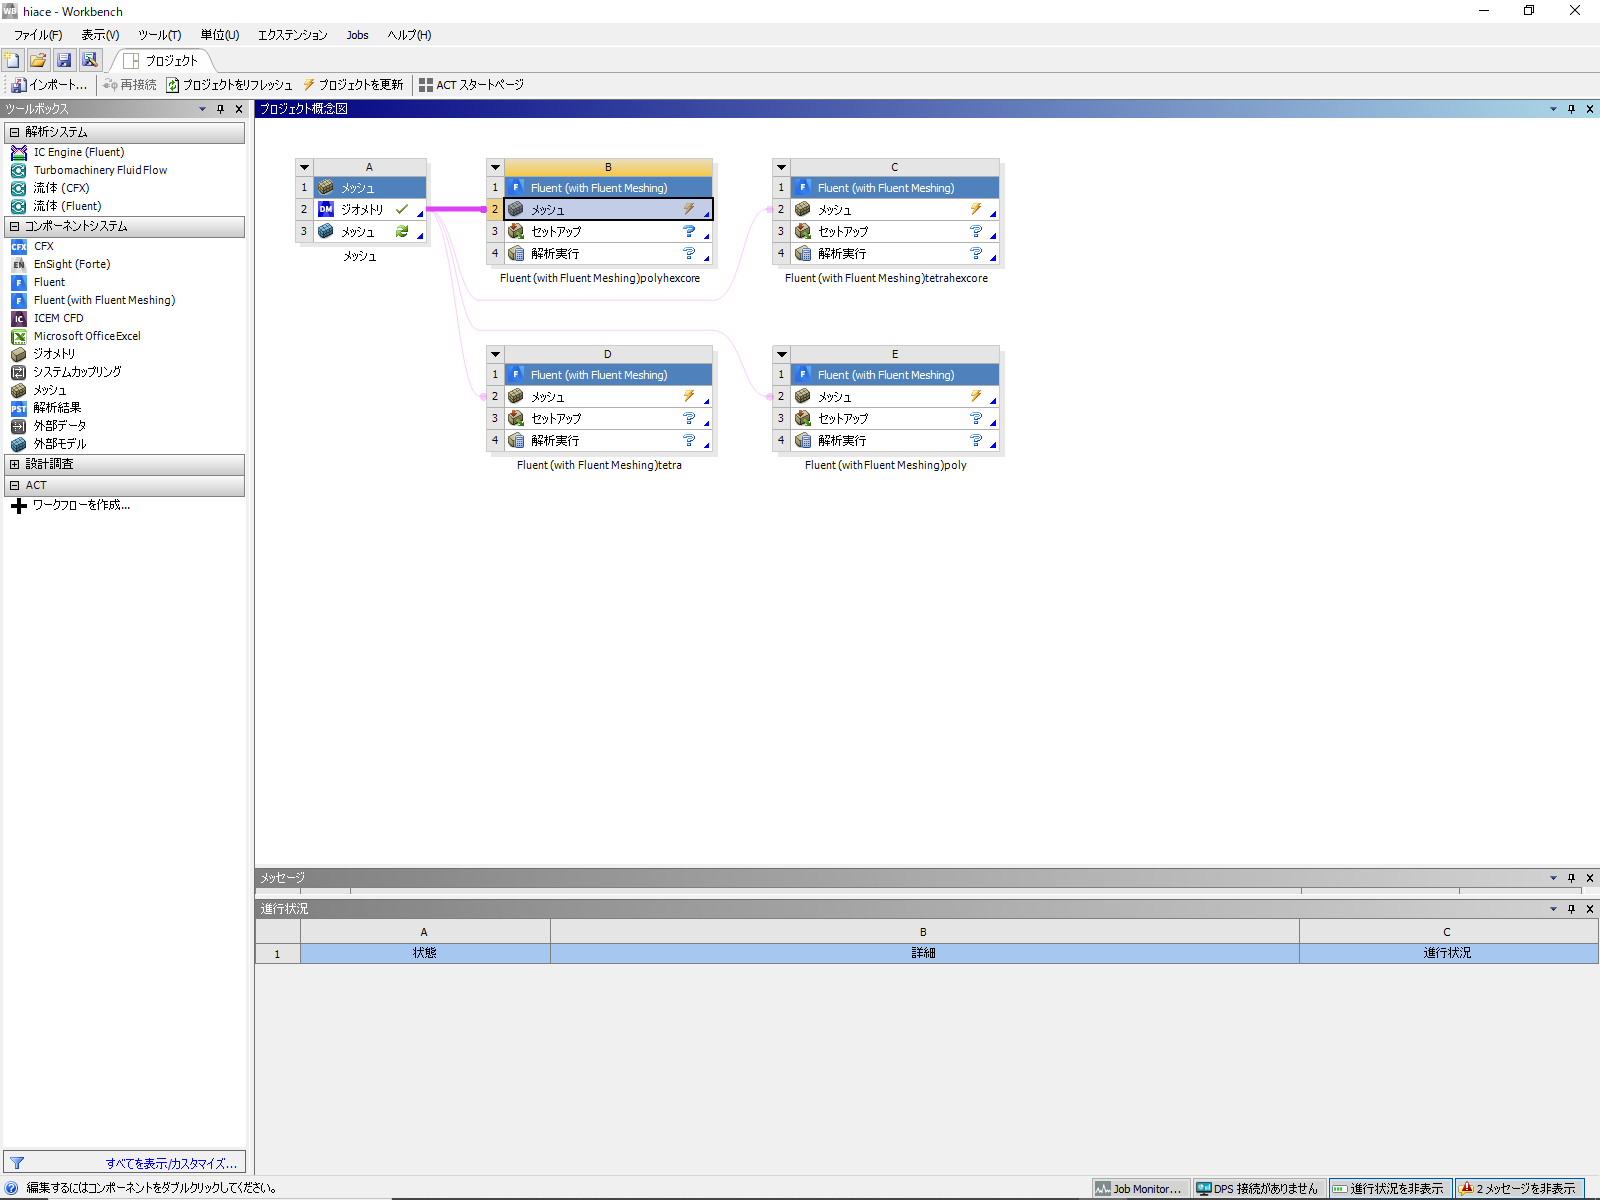Toggle auto-hide pin on the ツールボックス panel
The width and height of the screenshot is (1600, 1200).
click(220, 109)
